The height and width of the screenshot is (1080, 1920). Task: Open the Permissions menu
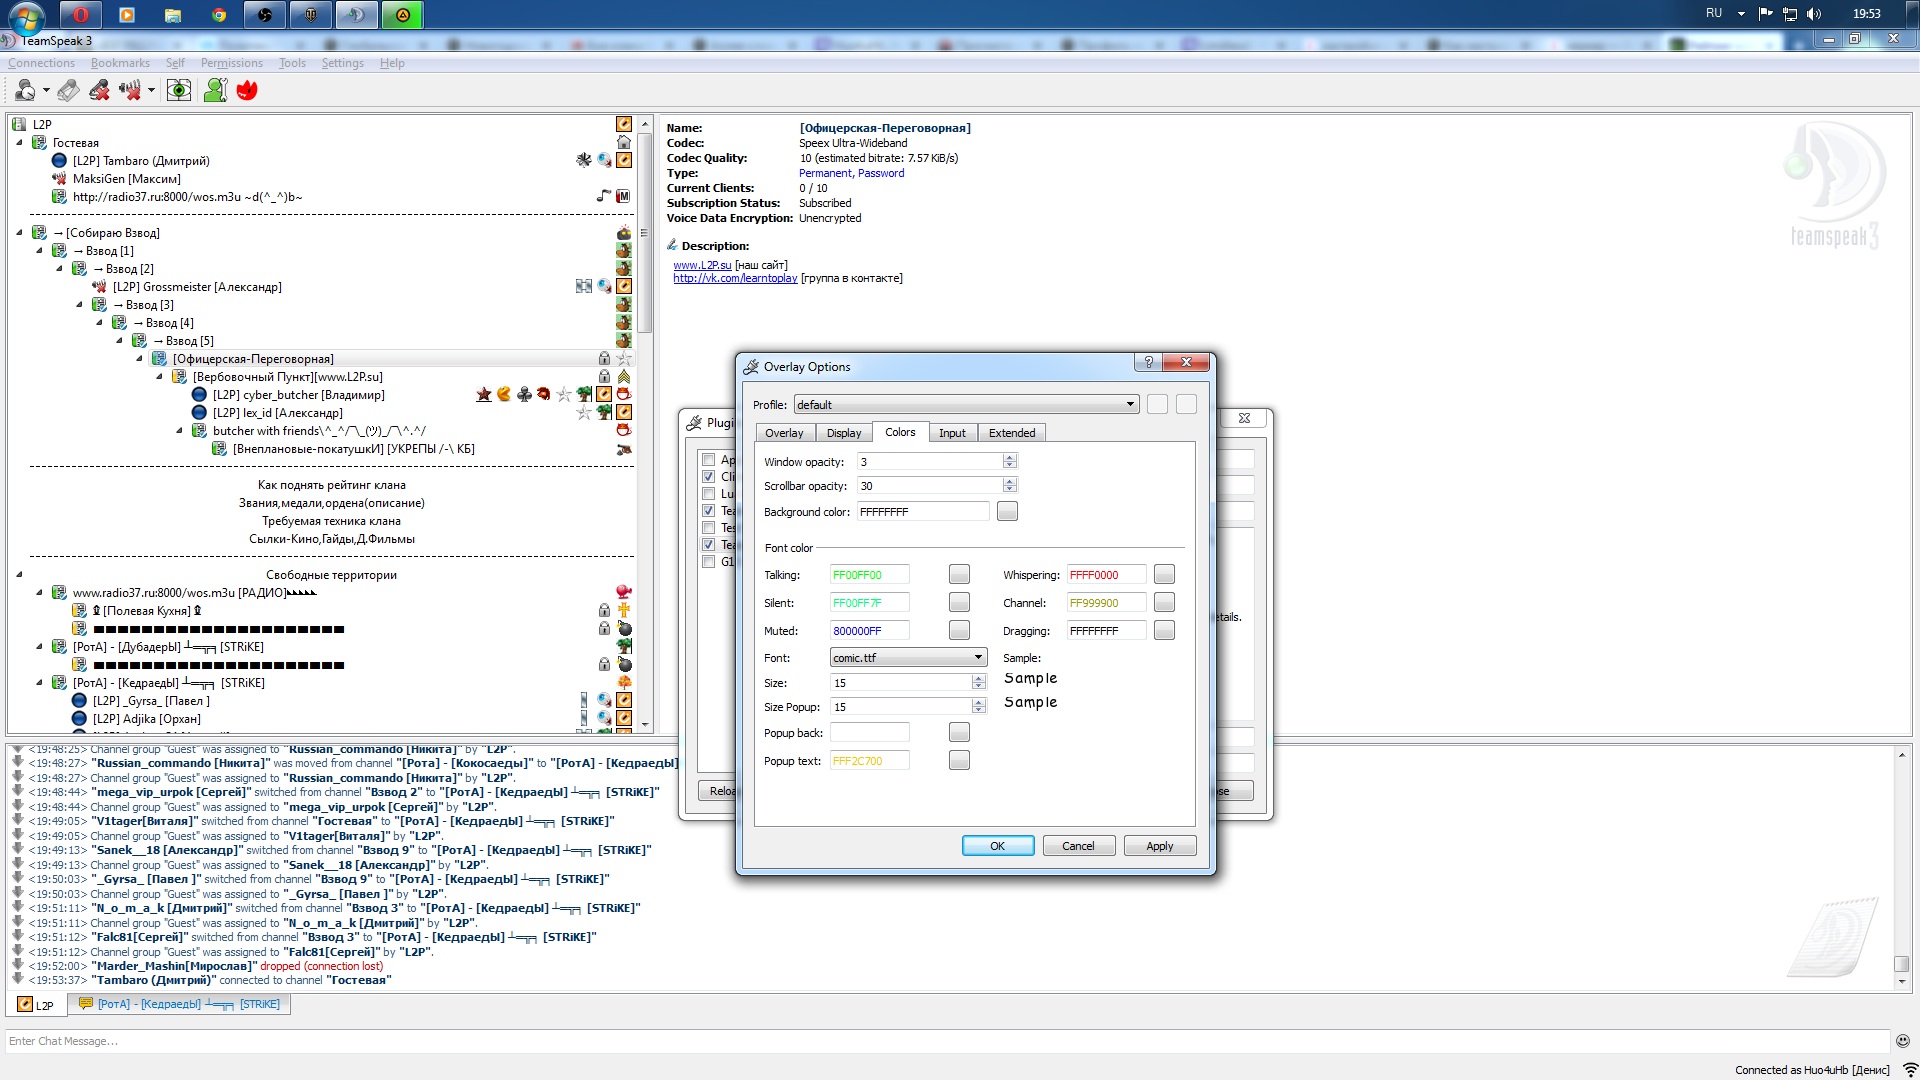click(231, 63)
